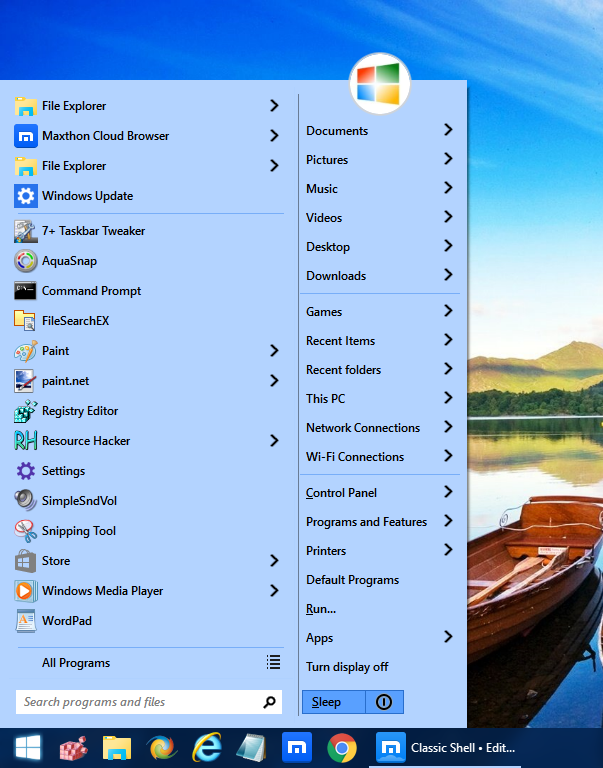Open the AquaSnap icon
This screenshot has height=768, width=603.
25,261
